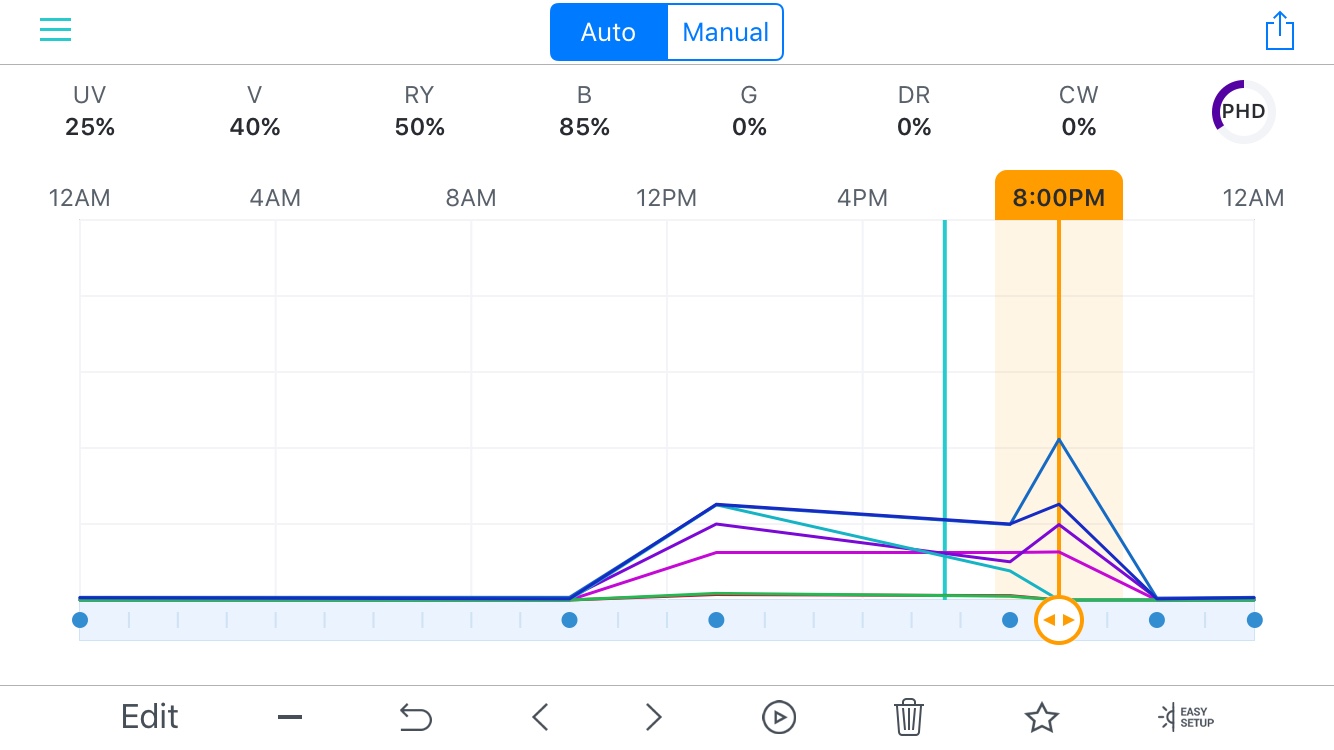Screen dimensions: 1334x750
Task: Select the DR 0% channel
Action: [x=914, y=111]
